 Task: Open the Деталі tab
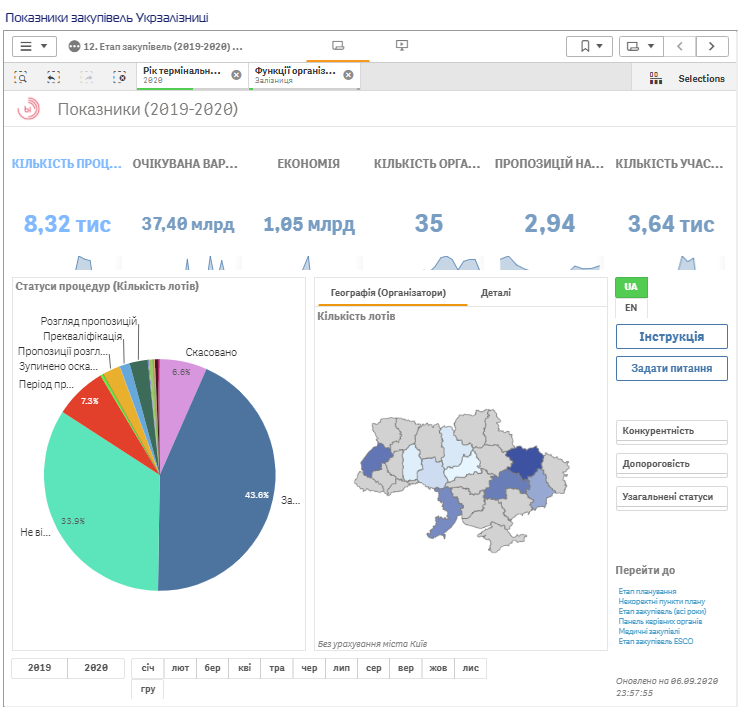pyautogui.click(x=495, y=293)
